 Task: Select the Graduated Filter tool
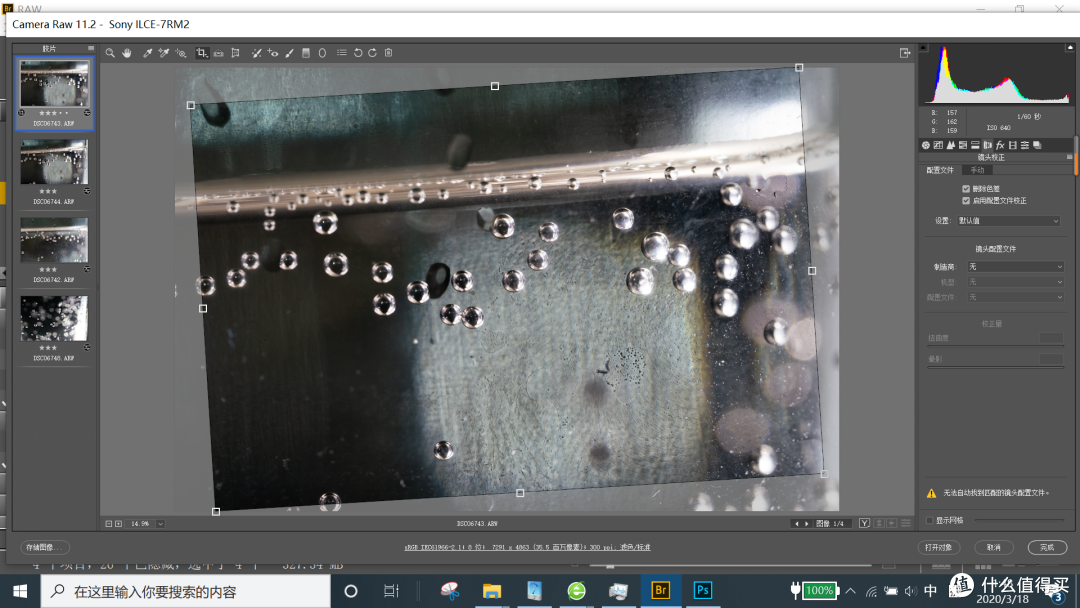click(x=306, y=53)
